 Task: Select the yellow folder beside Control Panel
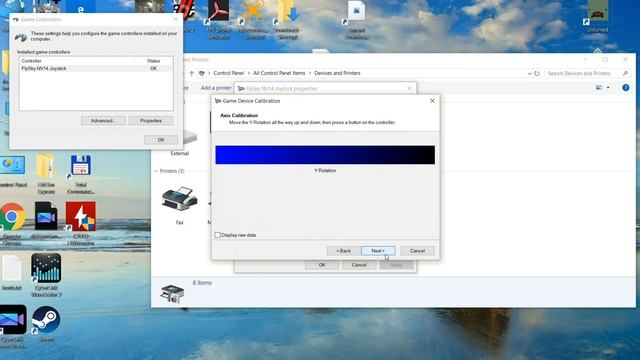[46, 165]
